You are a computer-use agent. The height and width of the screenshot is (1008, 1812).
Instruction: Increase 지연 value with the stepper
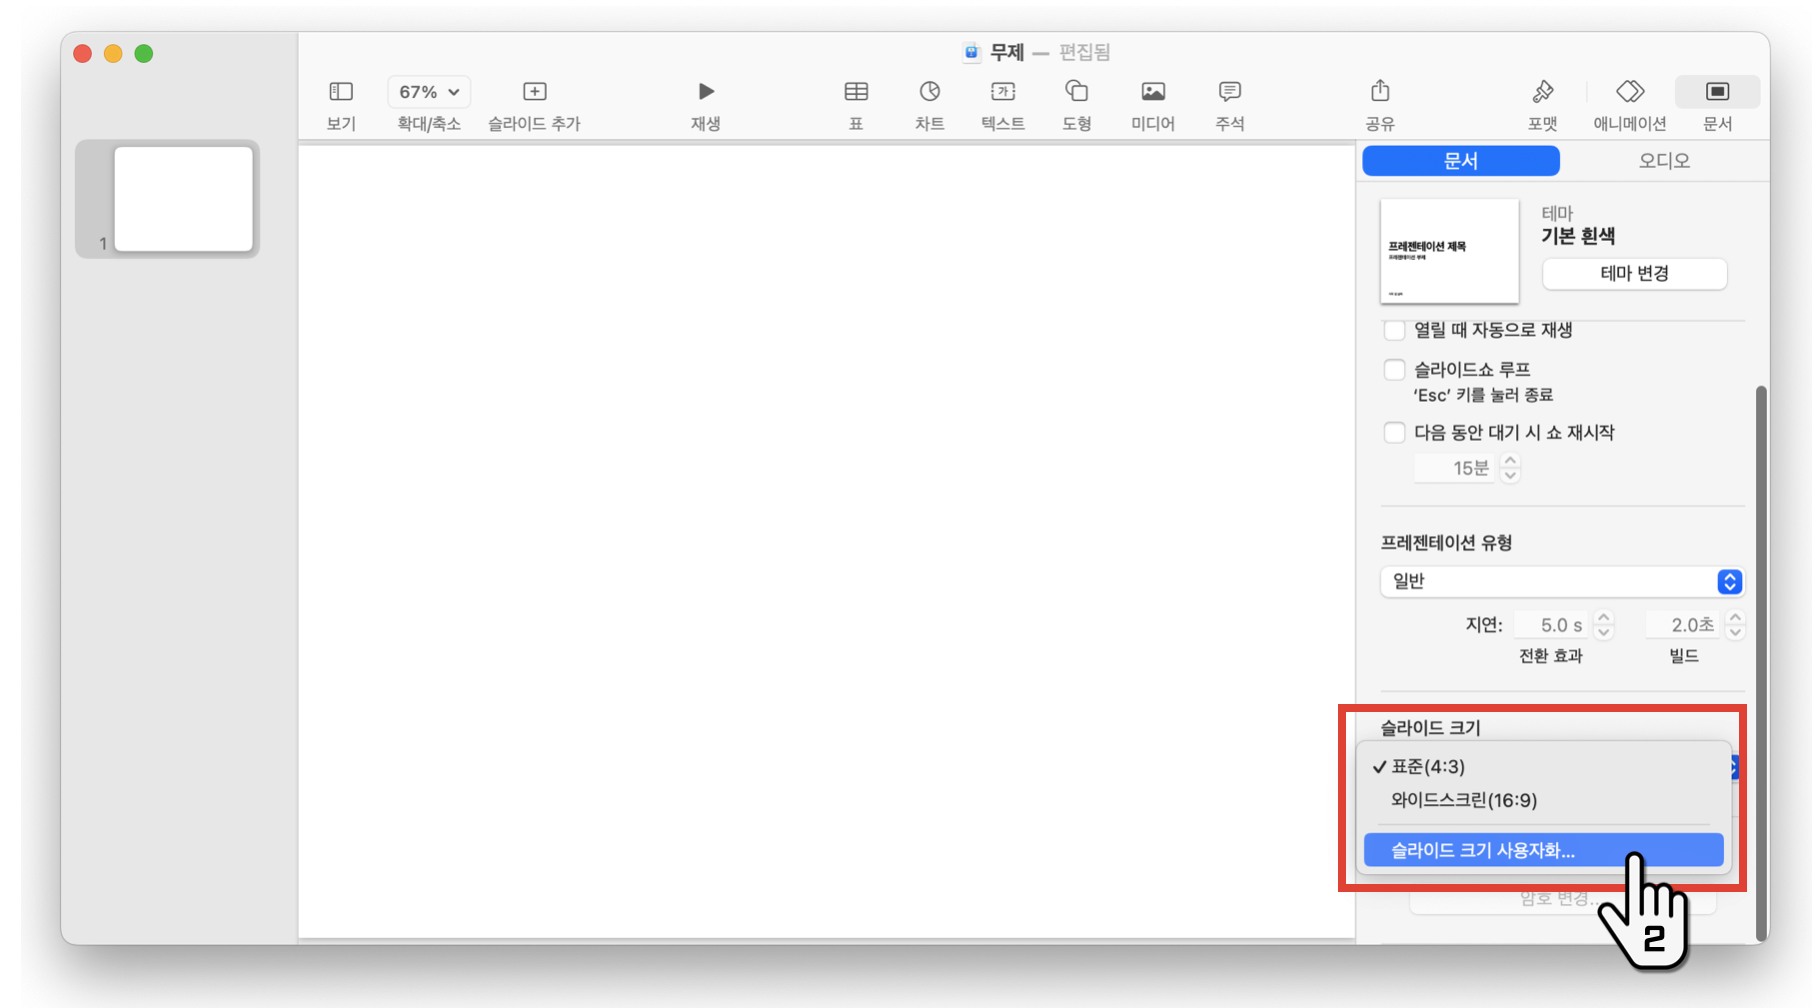pyautogui.click(x=1604, y=618)
